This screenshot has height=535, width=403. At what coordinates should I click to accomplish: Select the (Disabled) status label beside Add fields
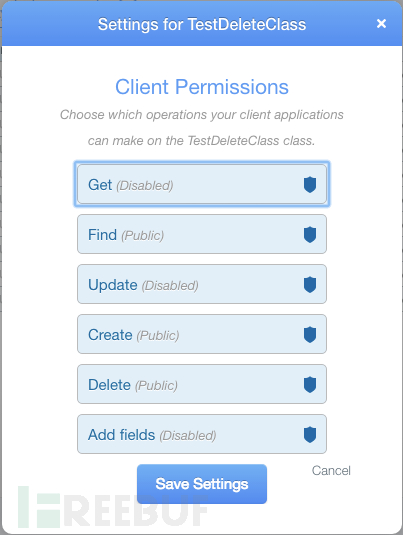188,435
